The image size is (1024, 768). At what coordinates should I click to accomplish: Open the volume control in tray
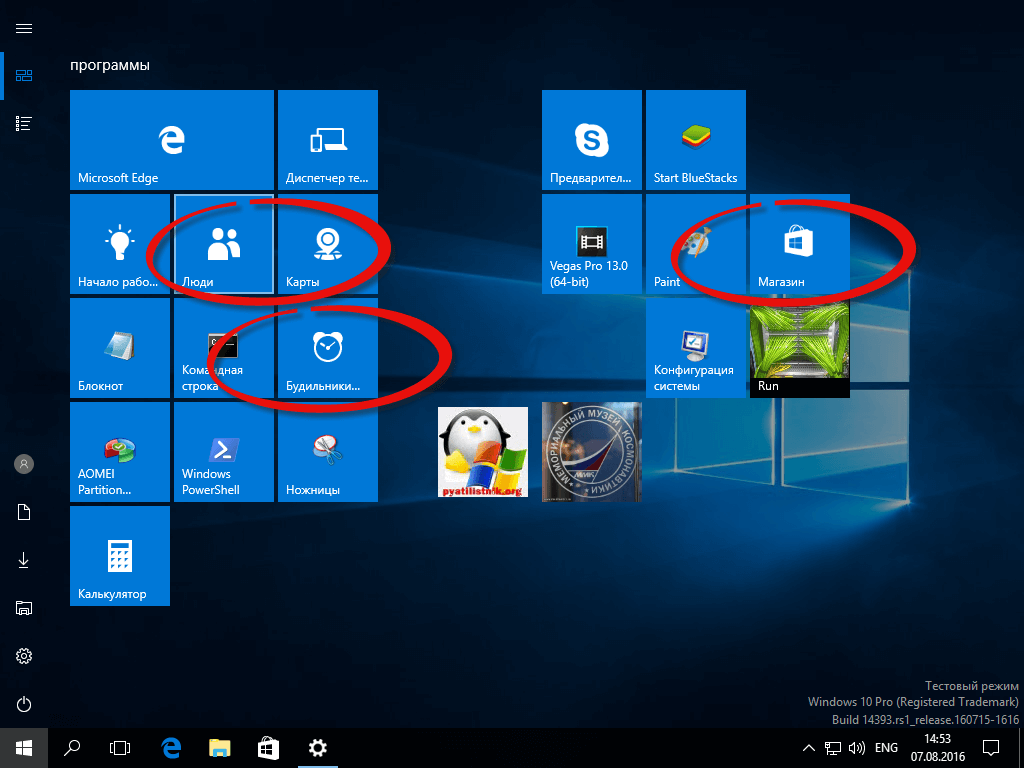point(856,748)
